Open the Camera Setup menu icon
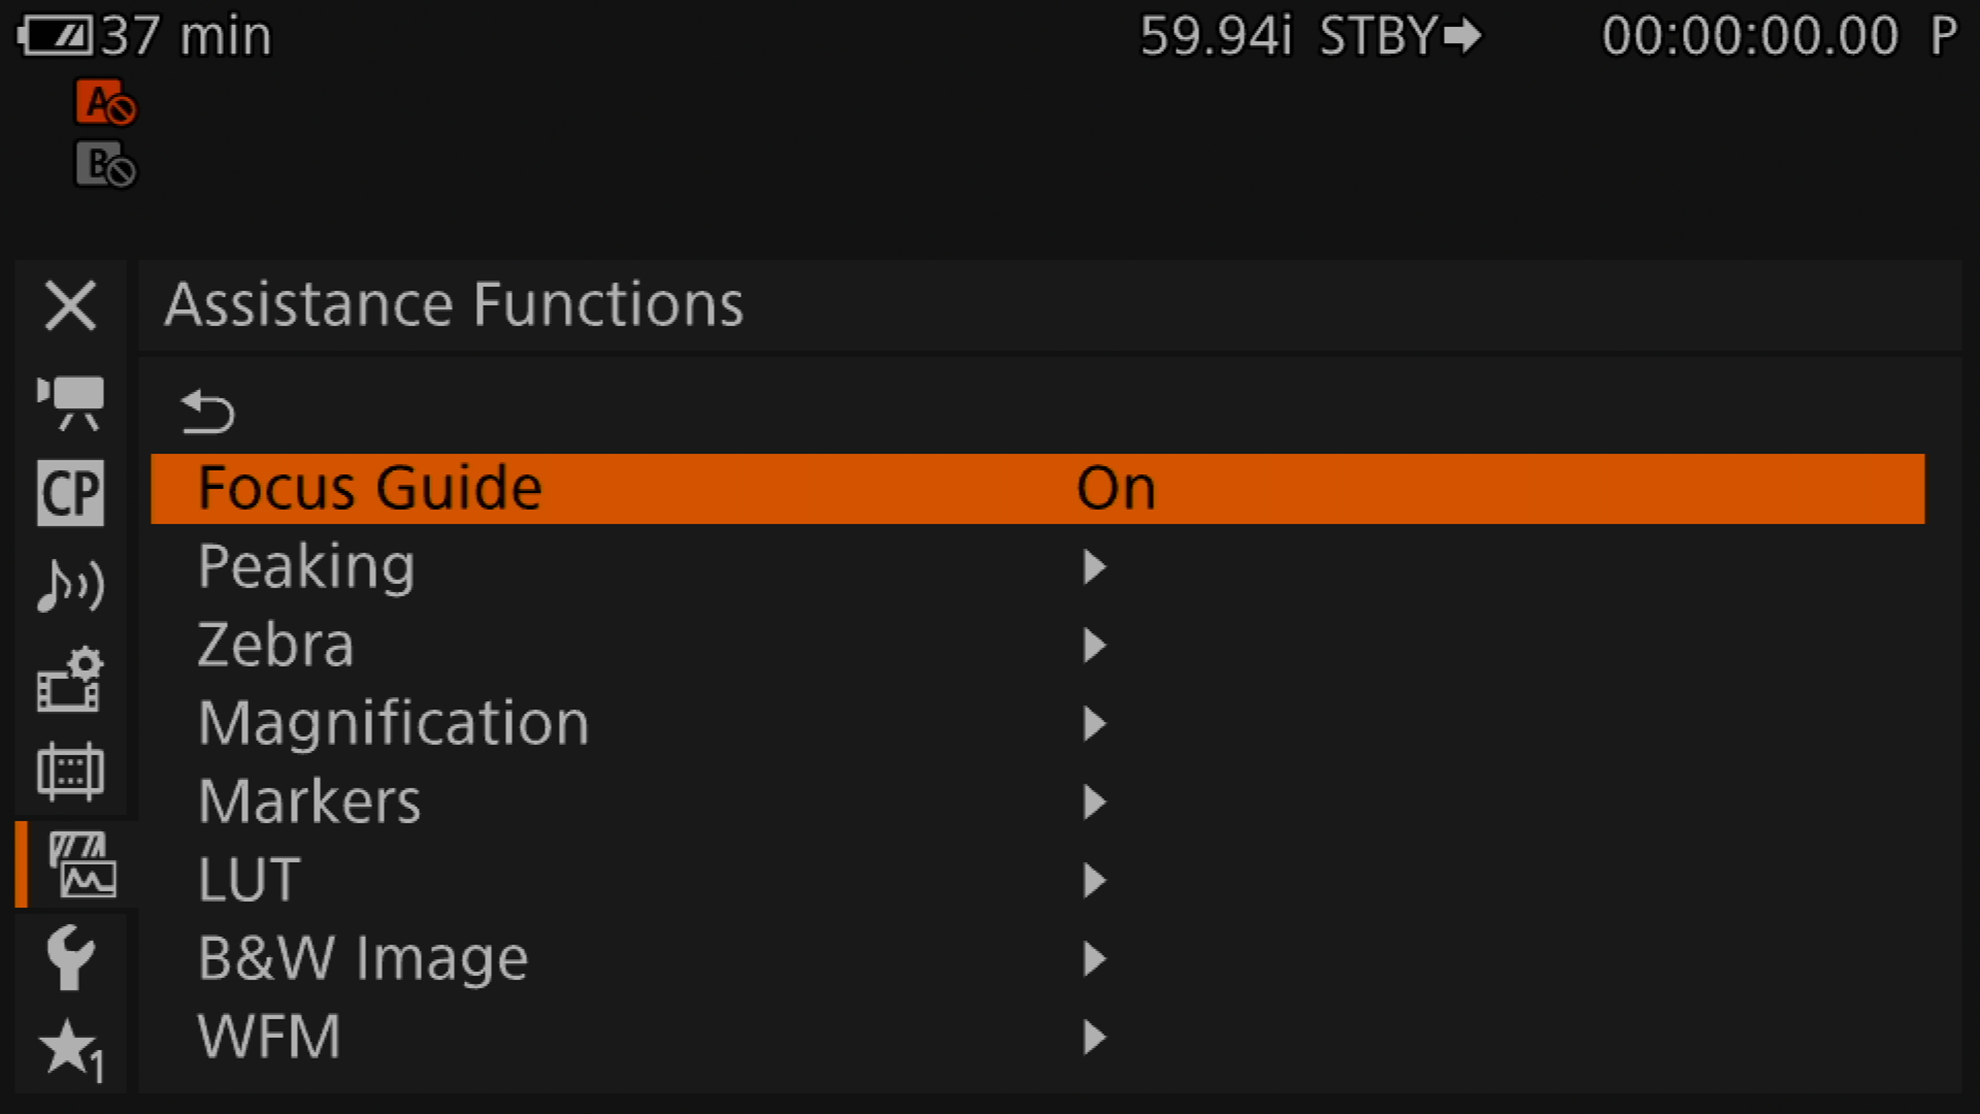The image size is (1980, 1114). coord(70,403)
